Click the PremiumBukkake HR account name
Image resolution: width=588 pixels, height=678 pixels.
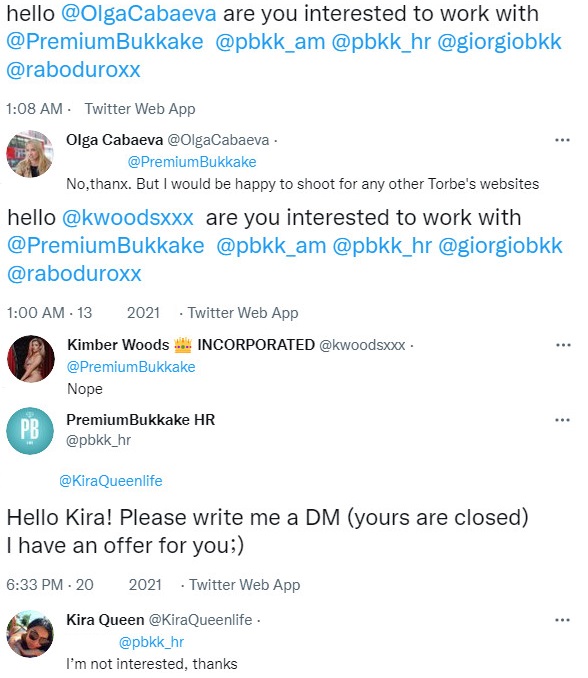pos(141,419)
